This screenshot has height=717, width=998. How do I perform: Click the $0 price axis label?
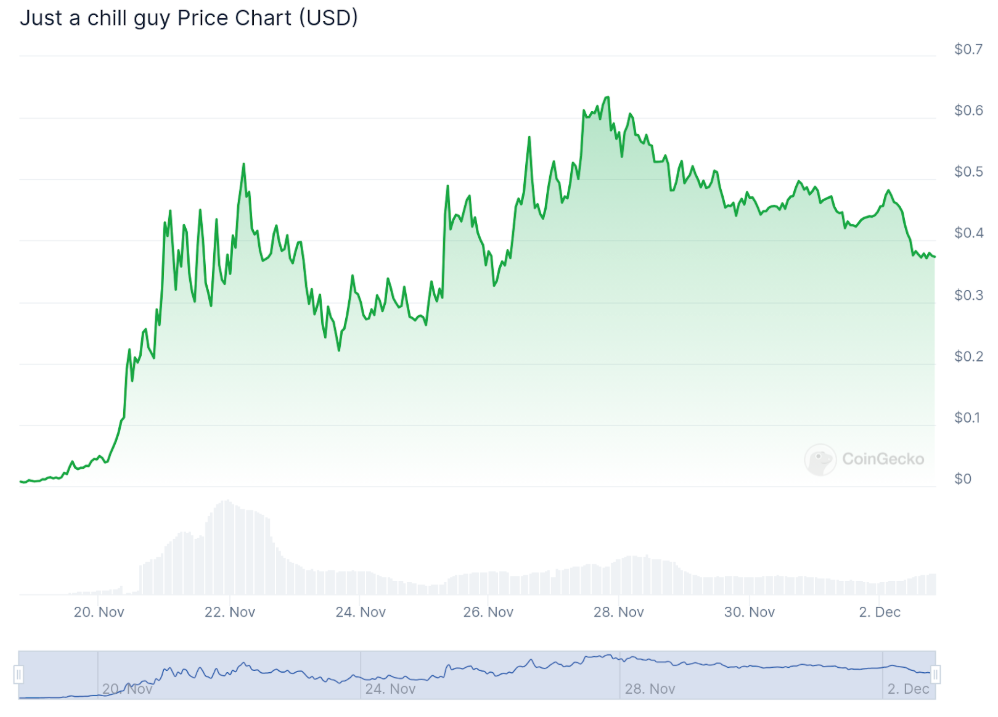click(962, 478)
